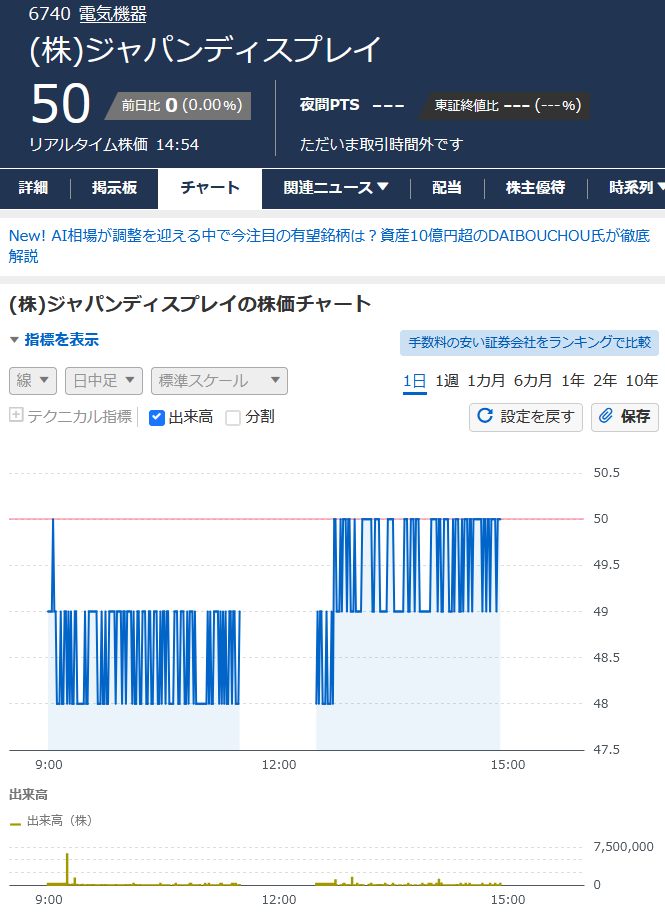Go to the 株主優待 tab
The height and width of the screenshot is (918, 665).
click(535, 188)
